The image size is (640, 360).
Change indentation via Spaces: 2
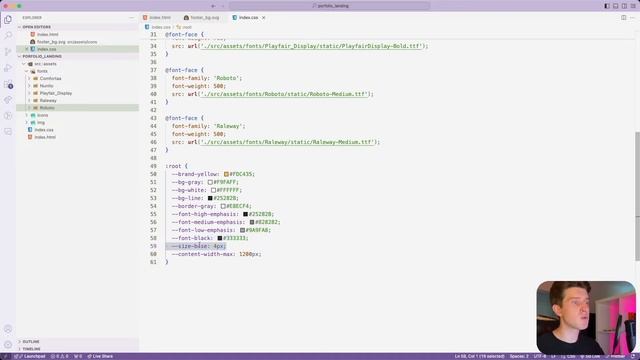[x=519, y=356]
